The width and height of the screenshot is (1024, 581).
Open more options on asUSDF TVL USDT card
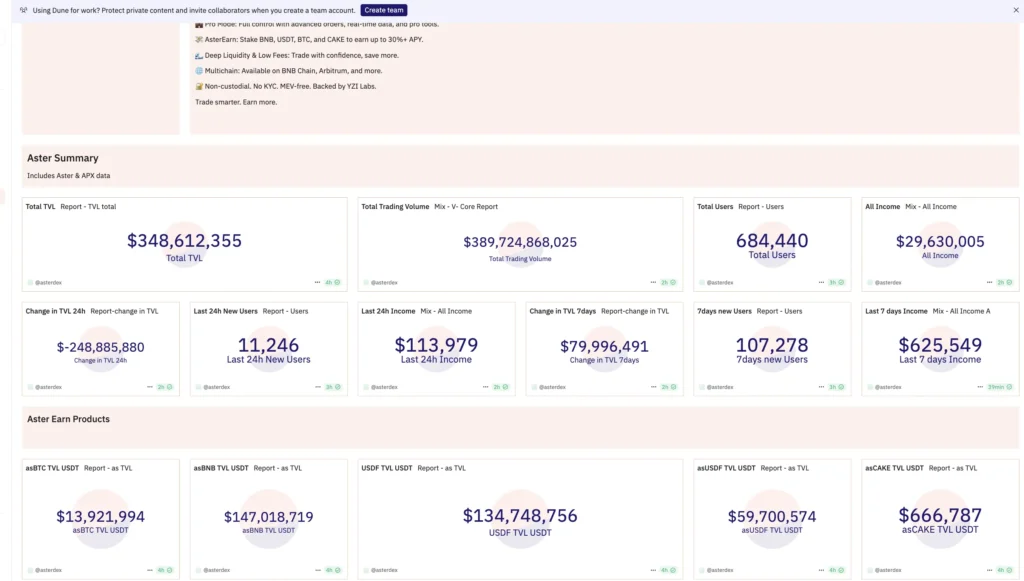pos(821,570)
